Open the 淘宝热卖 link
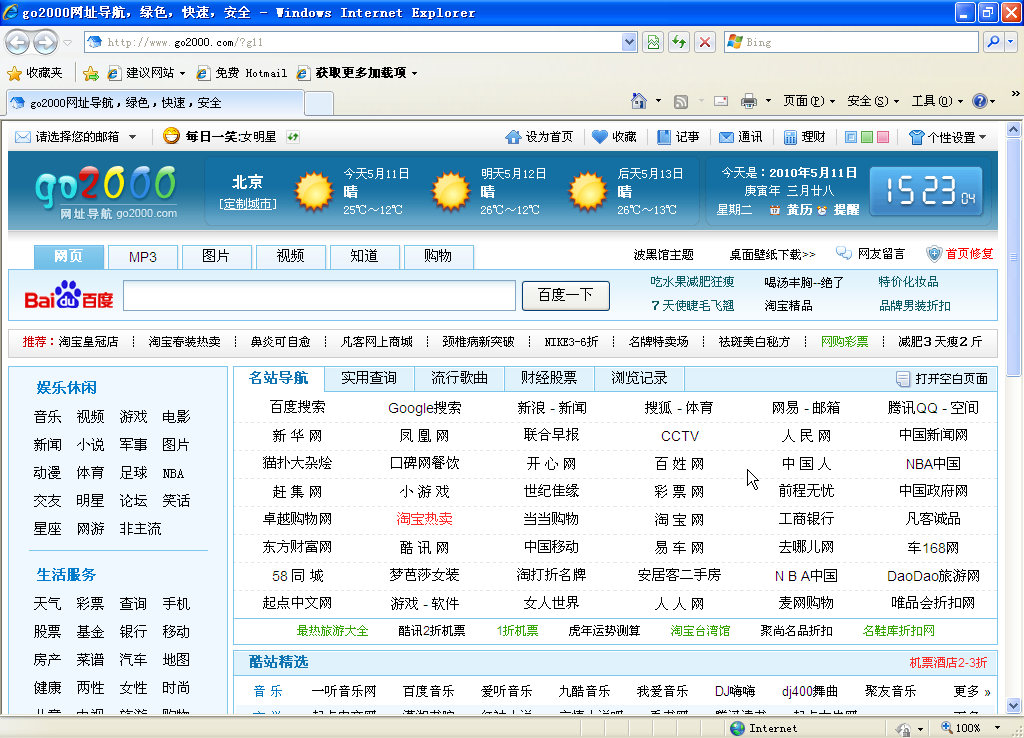 click(x=424, y=519)
